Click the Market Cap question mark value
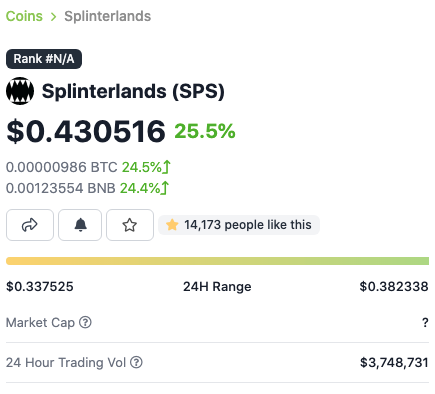The height and width of the screenshot is (394, 435). coord(425,323)
